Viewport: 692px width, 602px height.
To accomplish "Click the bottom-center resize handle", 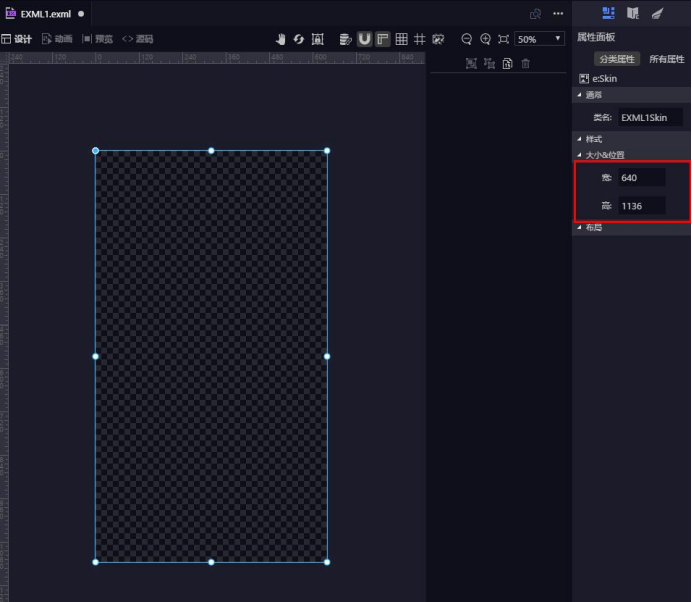I will click(x=211, y=562).
